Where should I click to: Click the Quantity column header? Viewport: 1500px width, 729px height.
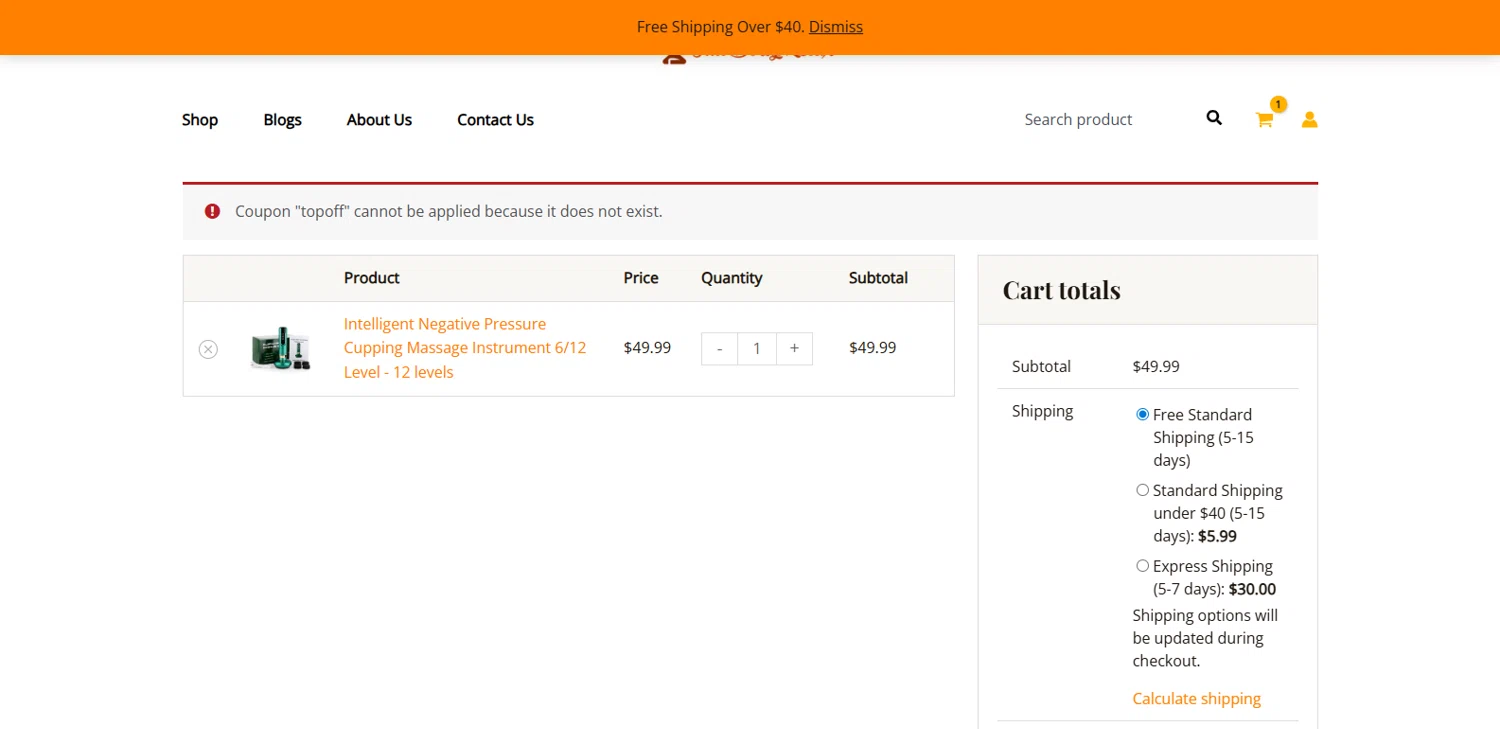(x=731, y=278)
